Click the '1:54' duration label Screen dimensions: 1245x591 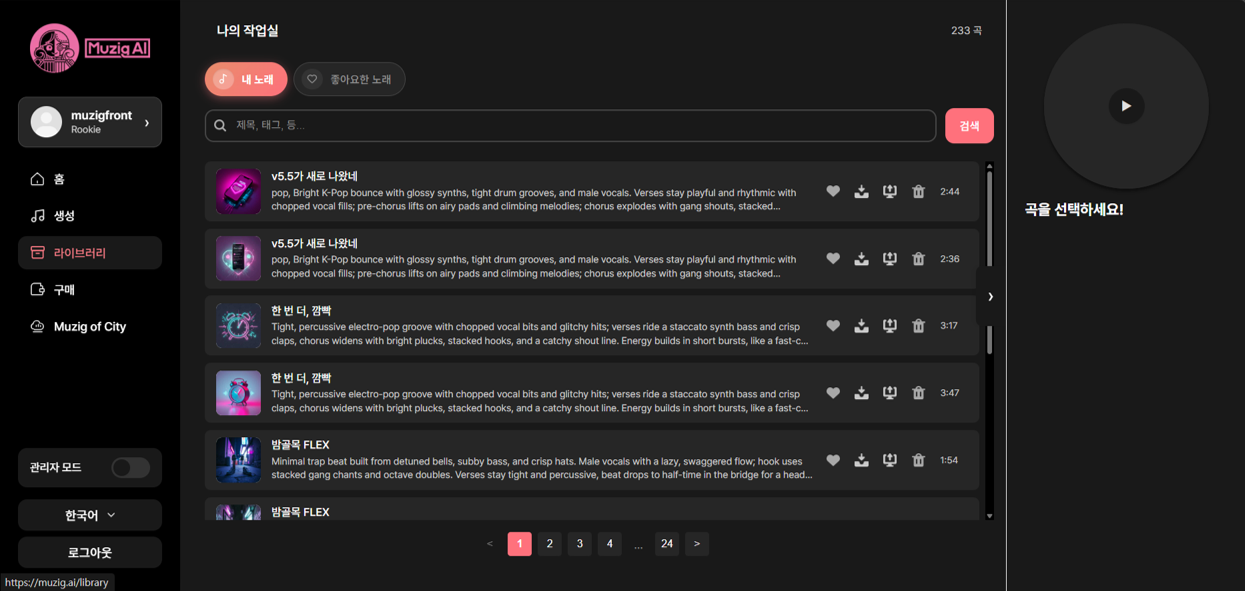point(949,460)
